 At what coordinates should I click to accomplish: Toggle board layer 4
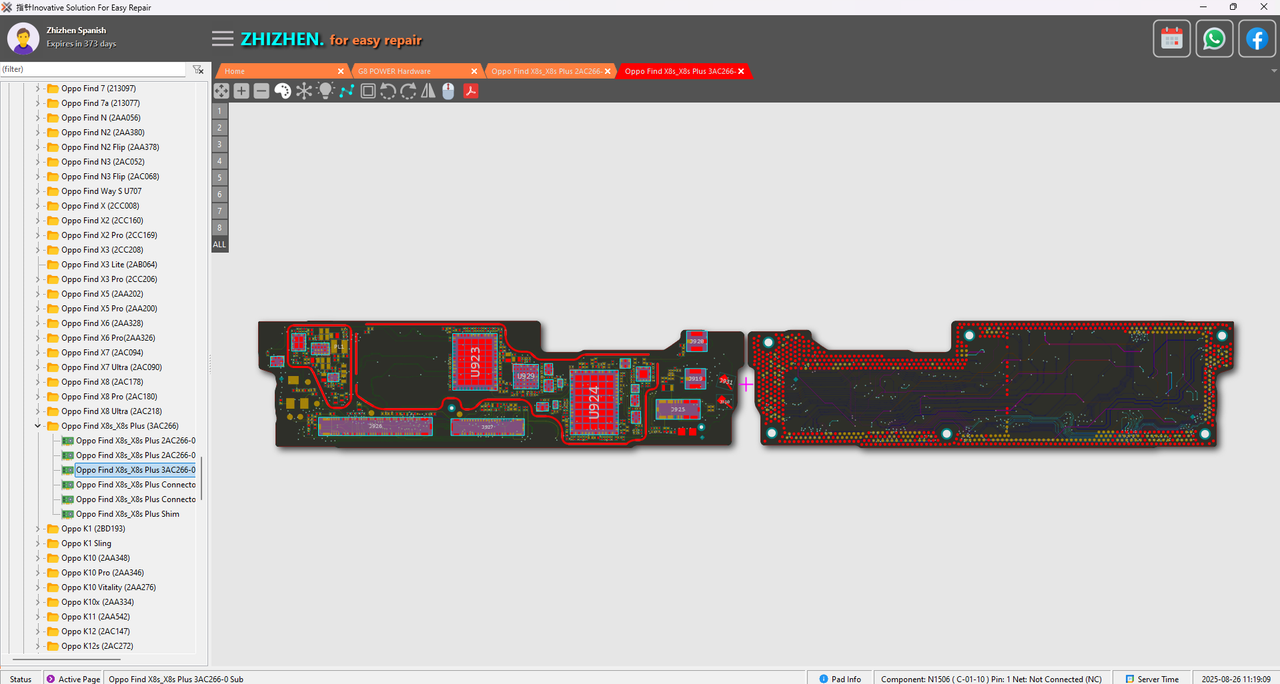click(x=220, y=161)
